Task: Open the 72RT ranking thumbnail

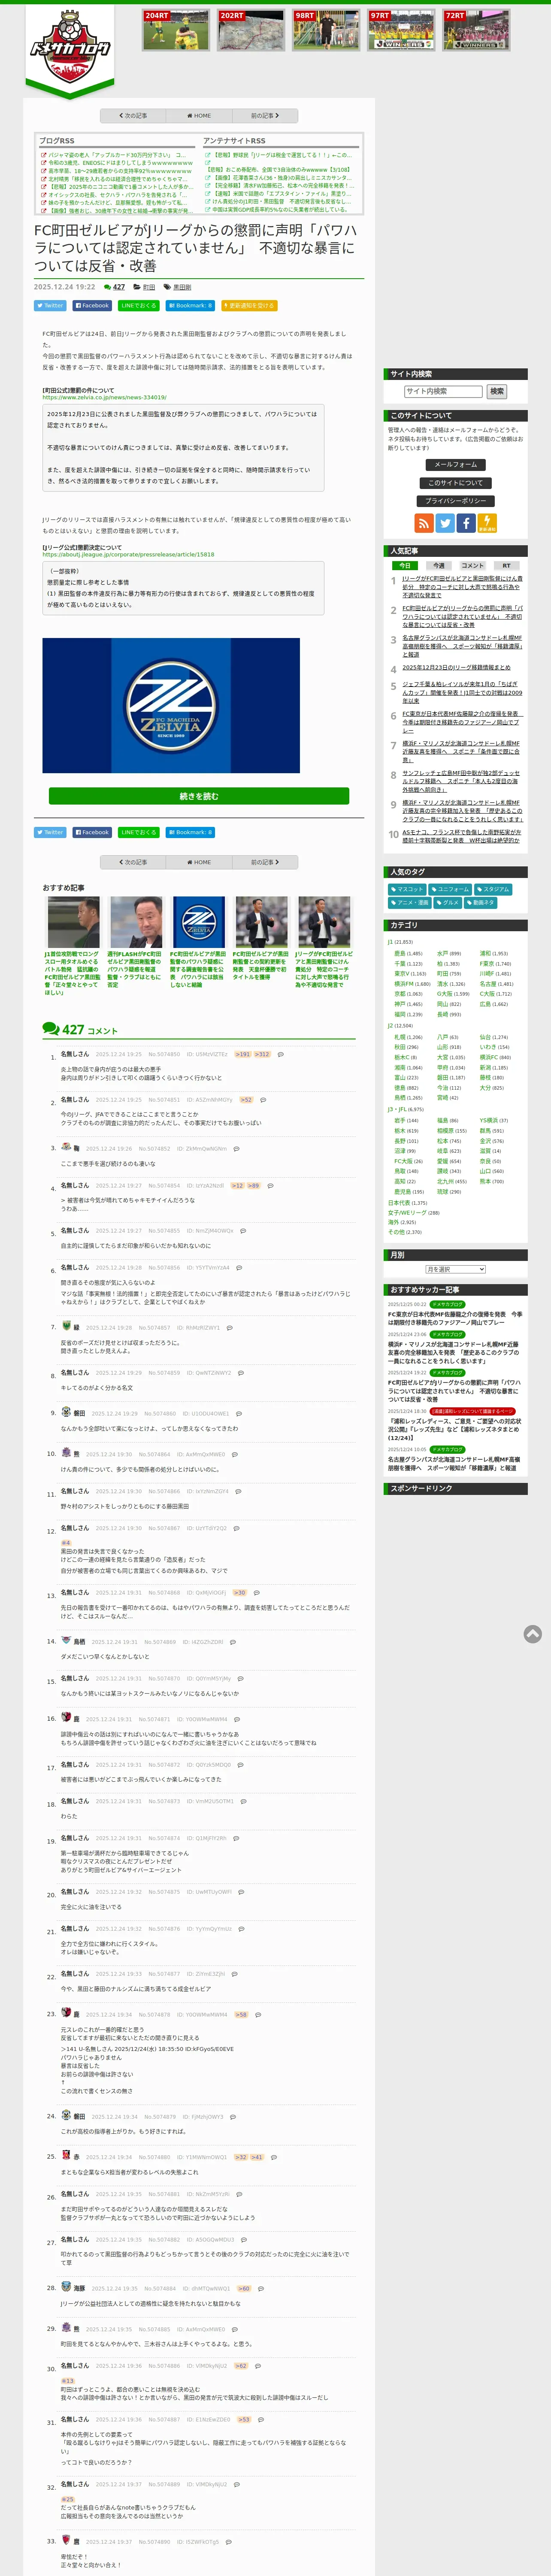Action: (x=476, y=30)
